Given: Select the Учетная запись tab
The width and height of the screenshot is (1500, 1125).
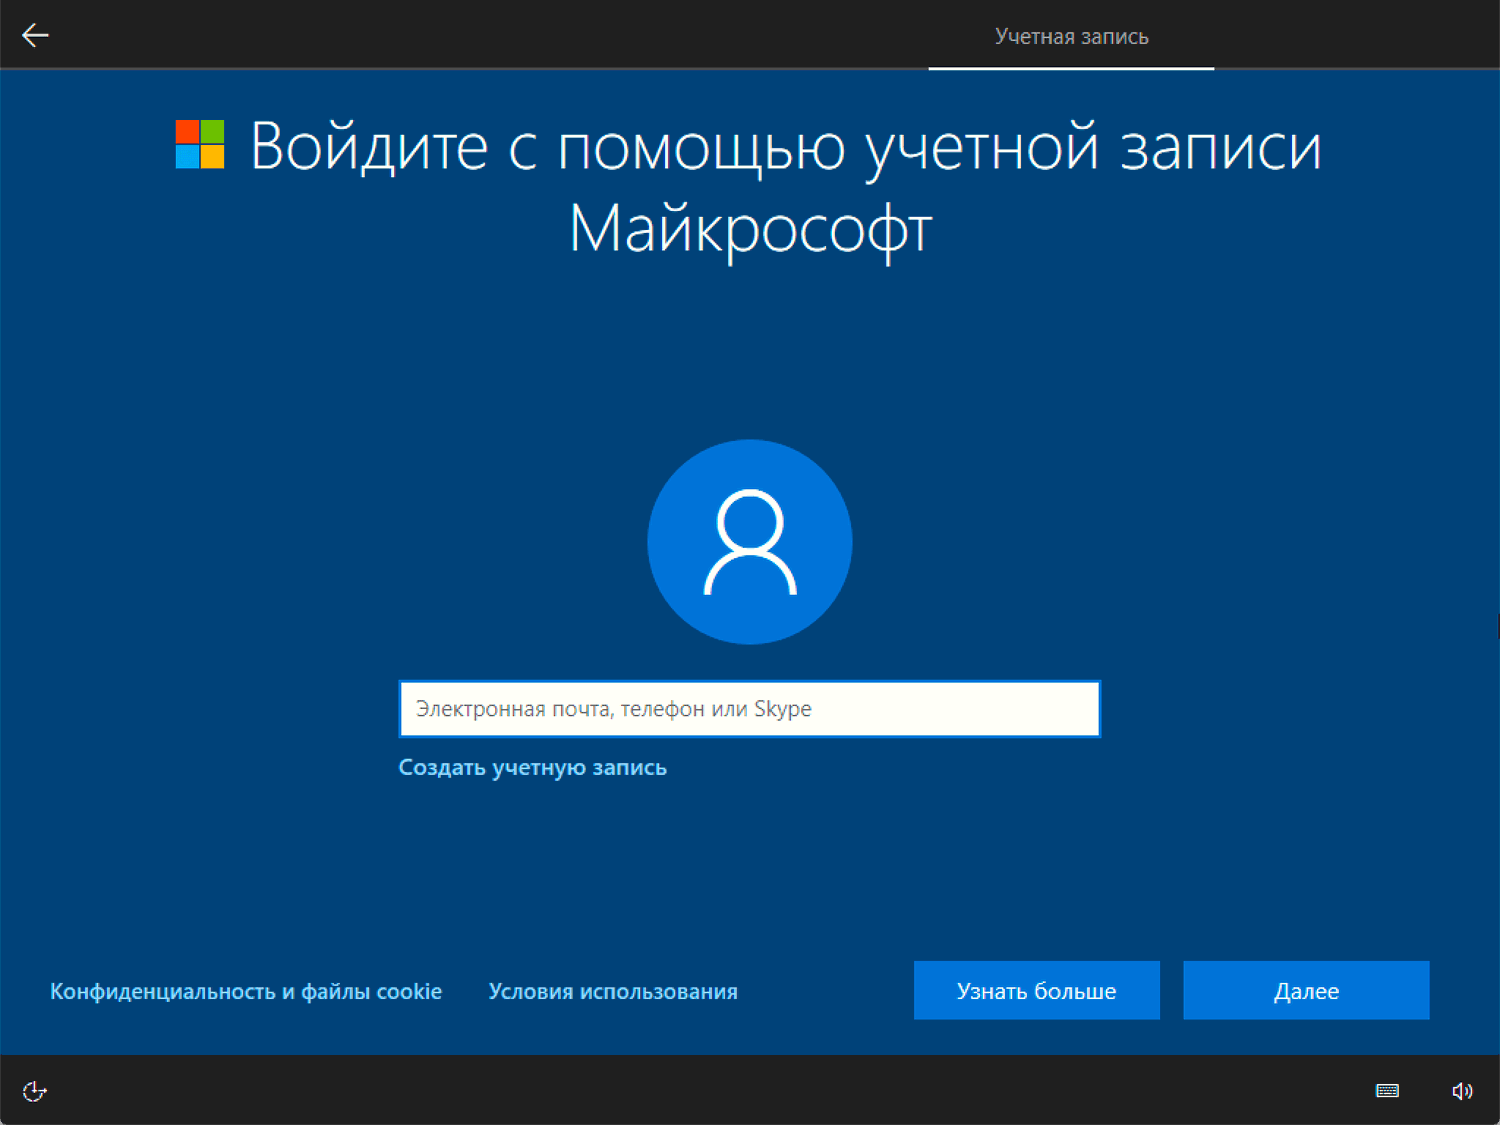Looking at the screenshot, I should [x=1071, y=37].
